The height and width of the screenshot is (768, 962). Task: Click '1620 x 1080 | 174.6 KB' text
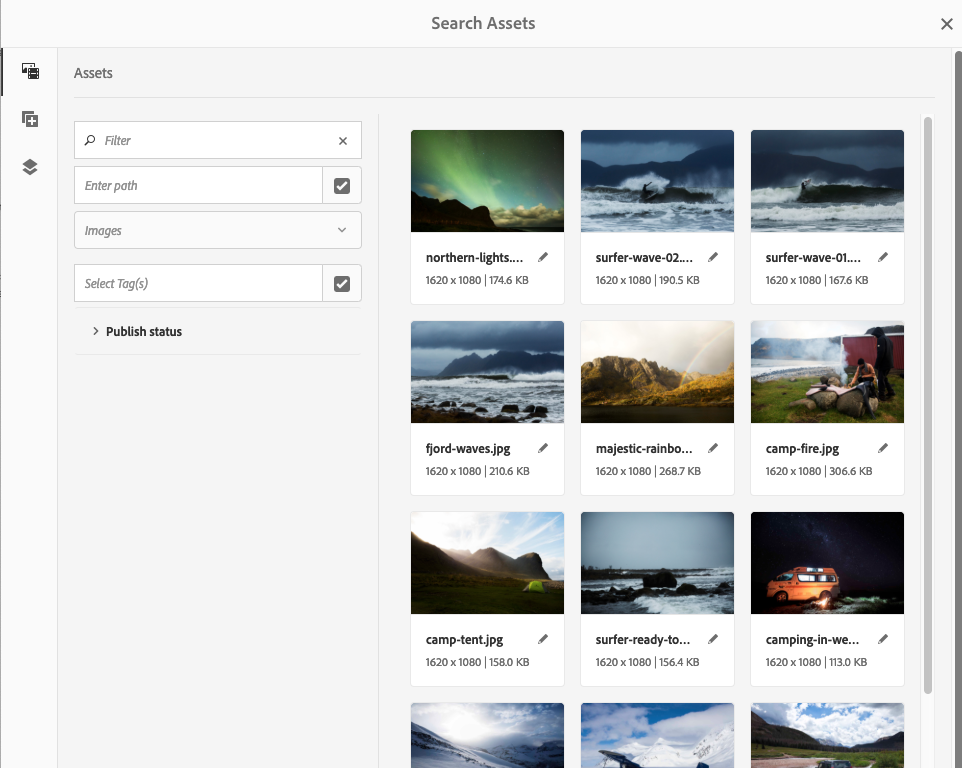[x=477, y=280]
